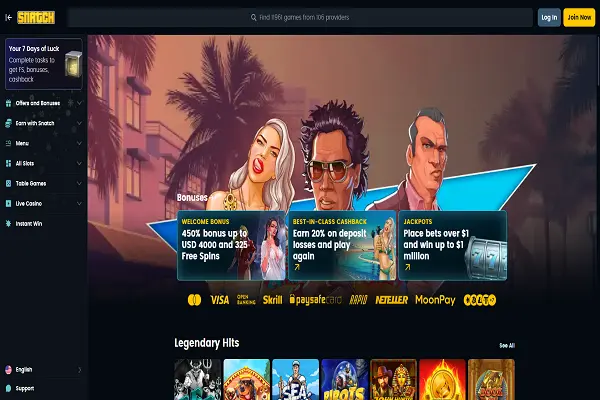The height and width of the screenshot is (400, 600).
Task: Open the Pirots game thumbnail
Action: tap(344, 379)
